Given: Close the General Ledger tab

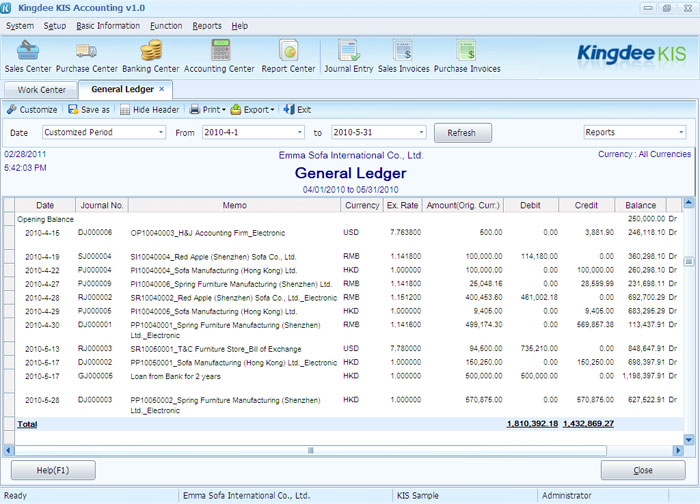Looking at the screenshot, I should click(x=162, y=89).
